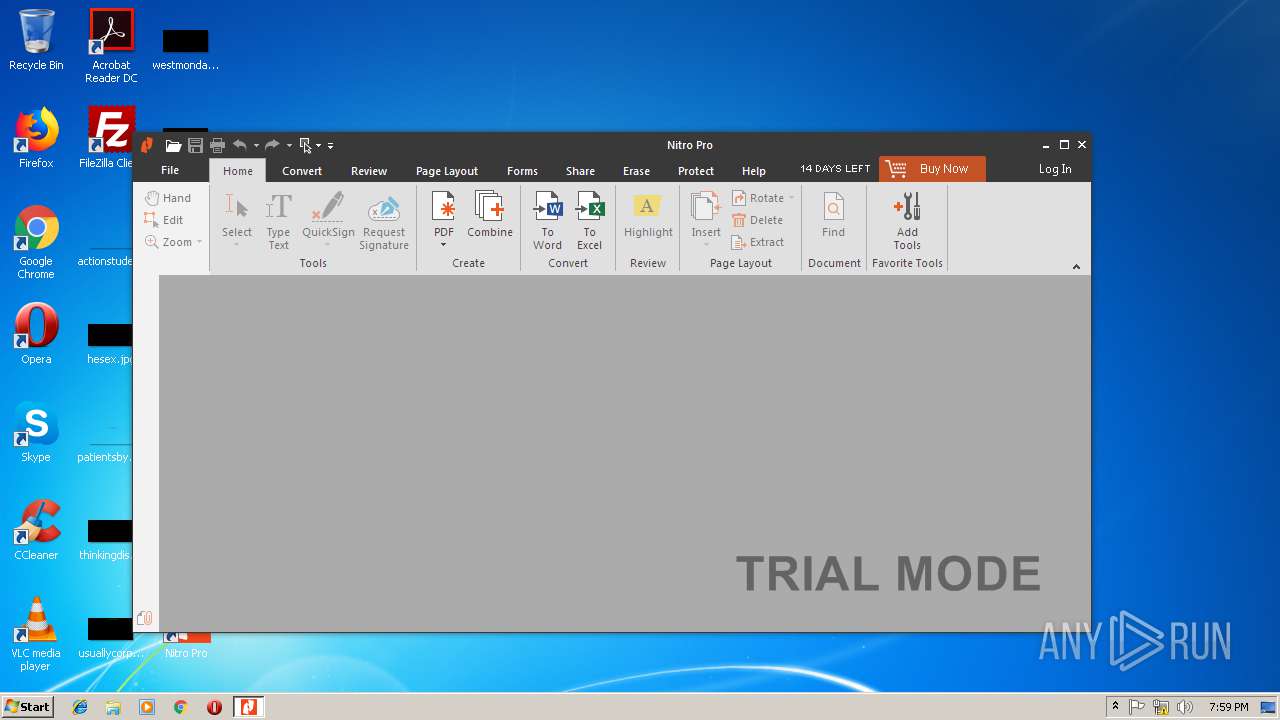This screenshot has height=720, width=1280.
Task: Switch to the Convert tab
Action: point(302,171)
